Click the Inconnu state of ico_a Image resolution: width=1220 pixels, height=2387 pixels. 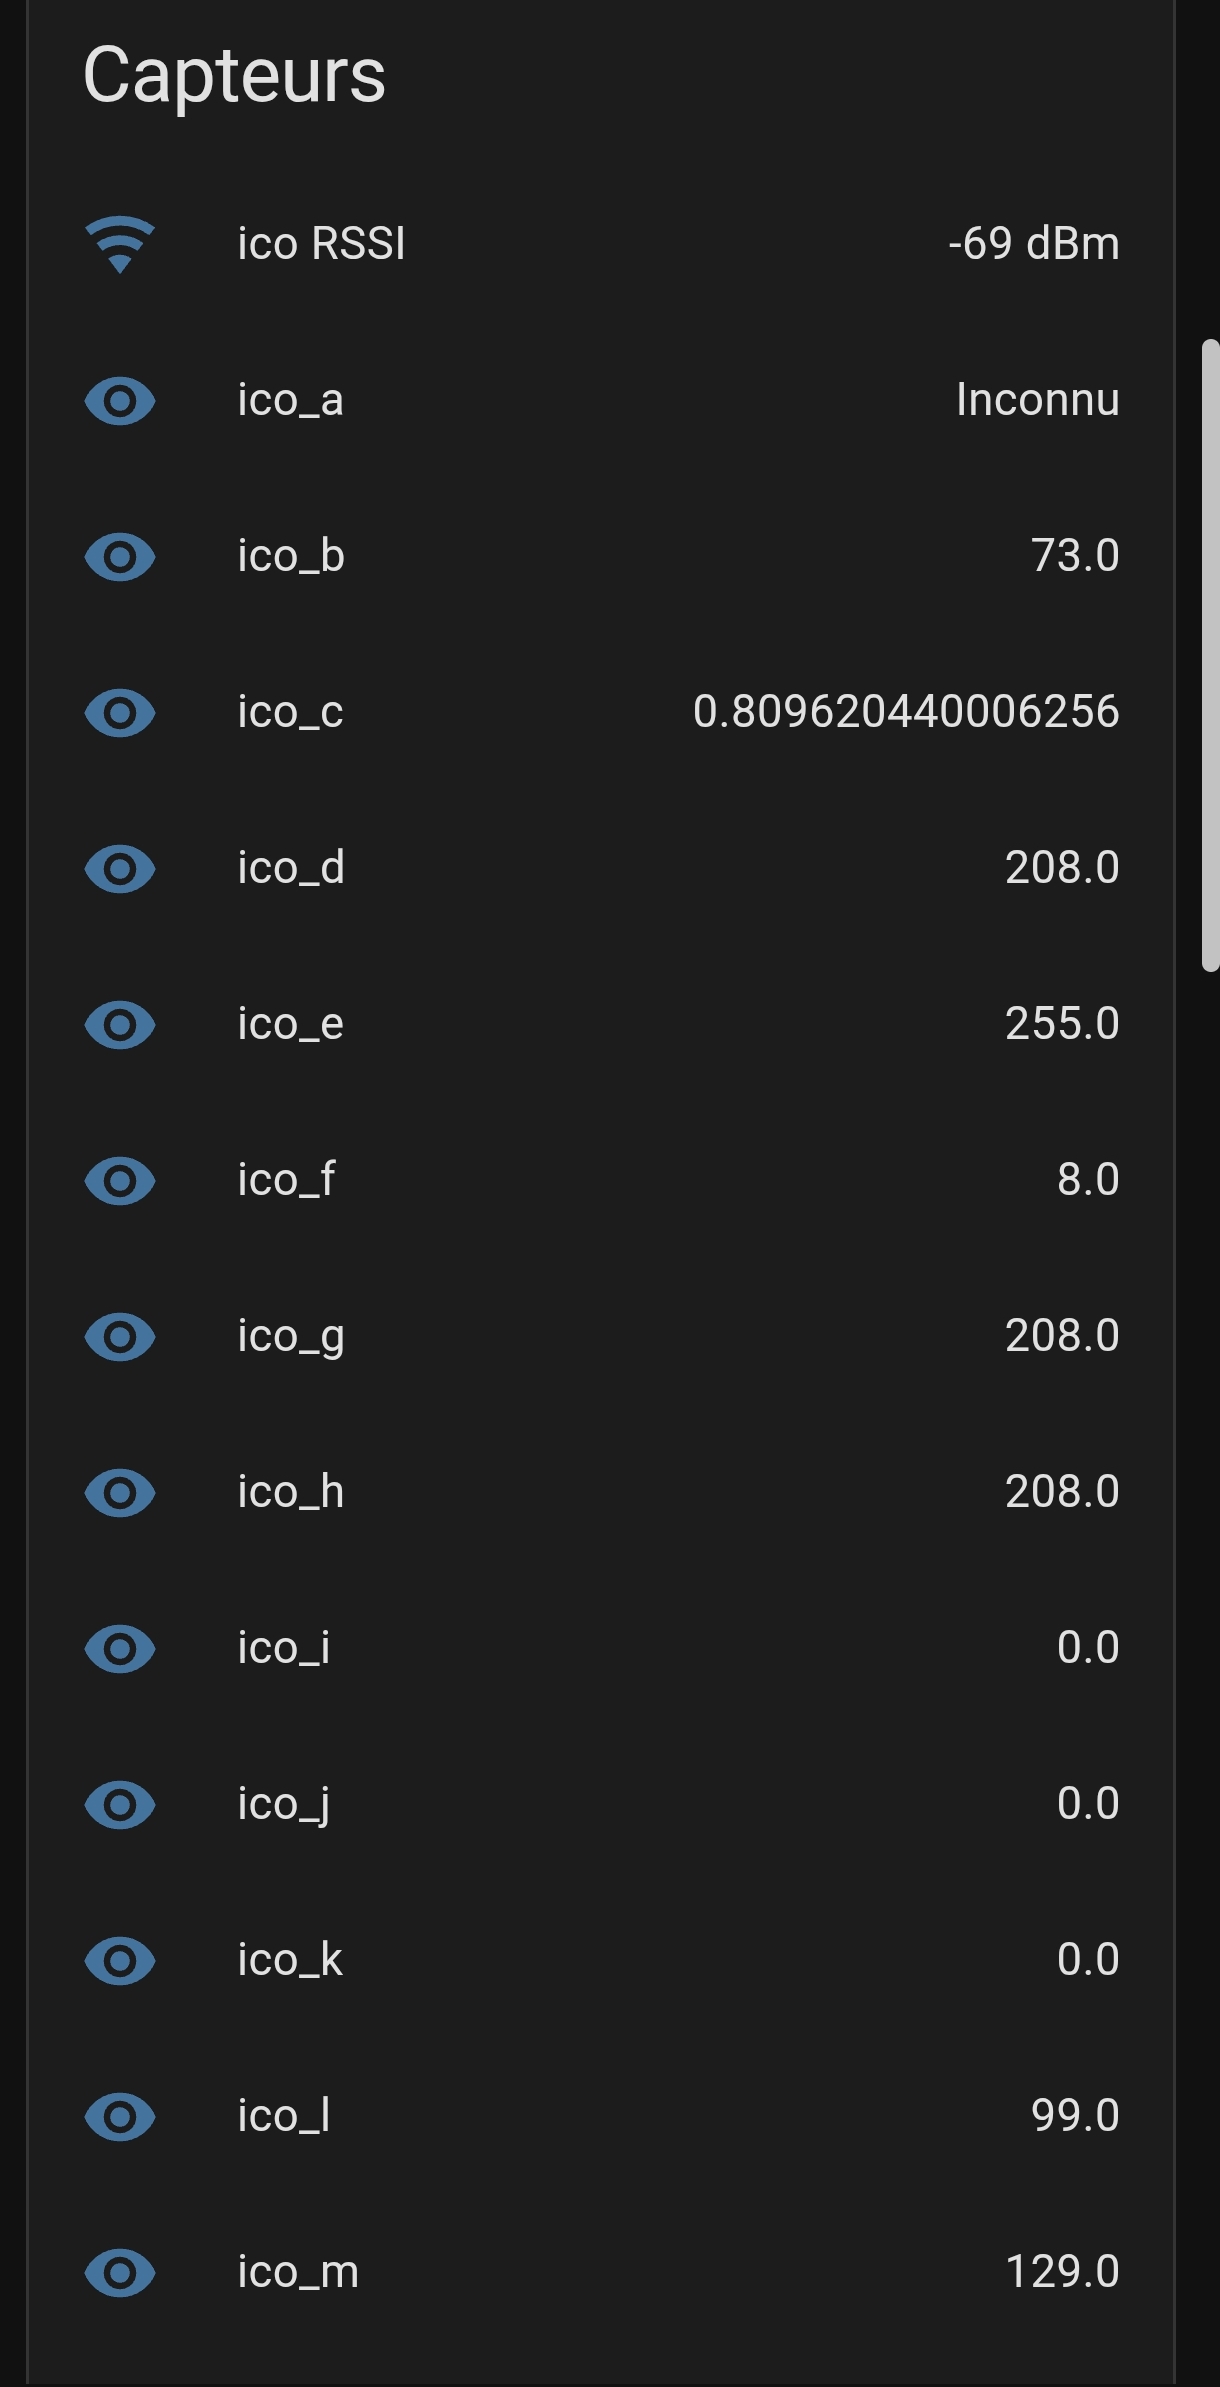(x=1037, y=400)
